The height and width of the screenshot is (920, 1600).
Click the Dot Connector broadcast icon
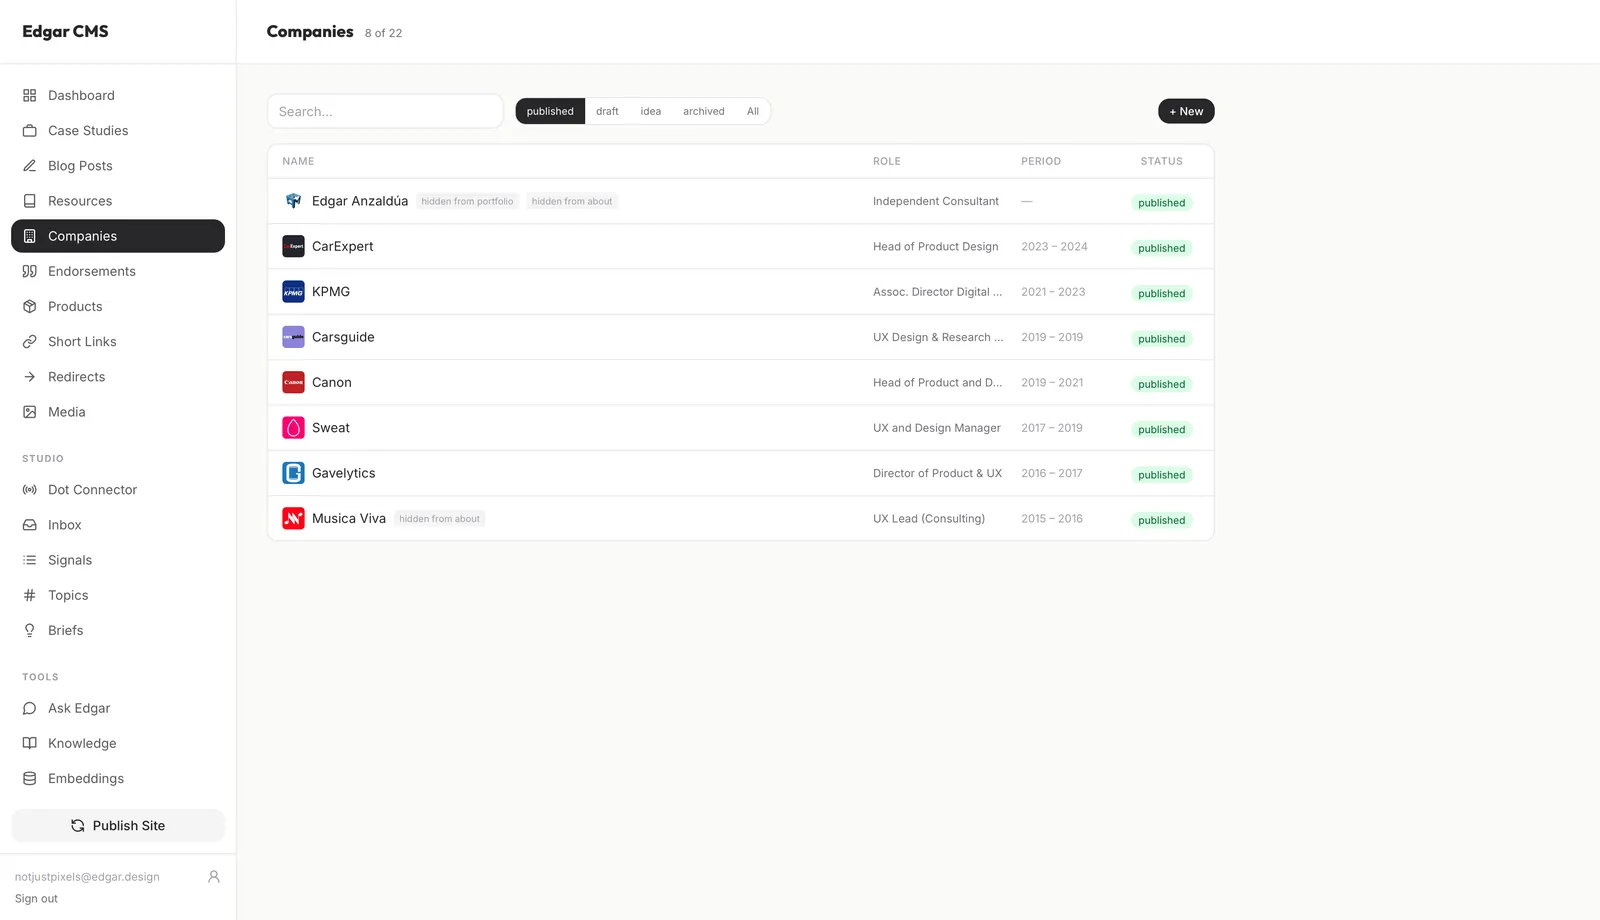[x=30, y=490]
